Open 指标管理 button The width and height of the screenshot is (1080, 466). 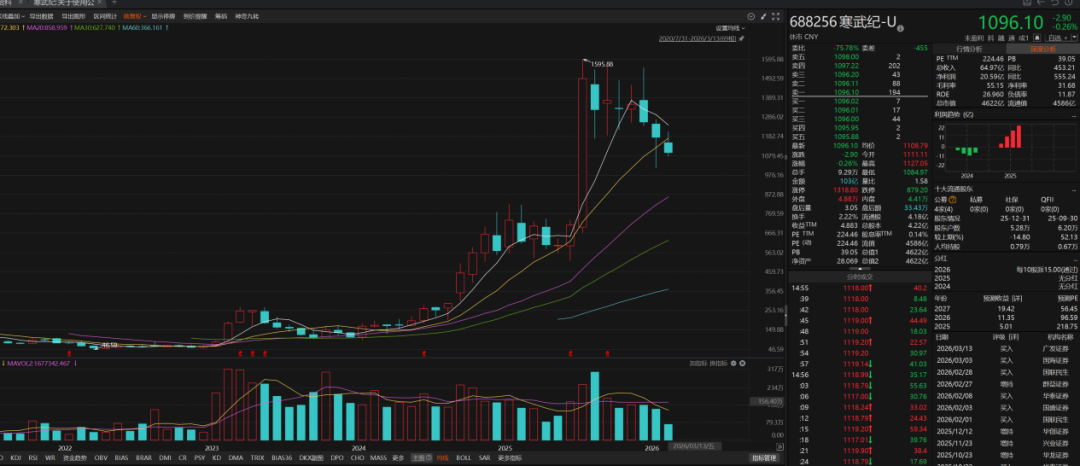(x=764, y=458)
